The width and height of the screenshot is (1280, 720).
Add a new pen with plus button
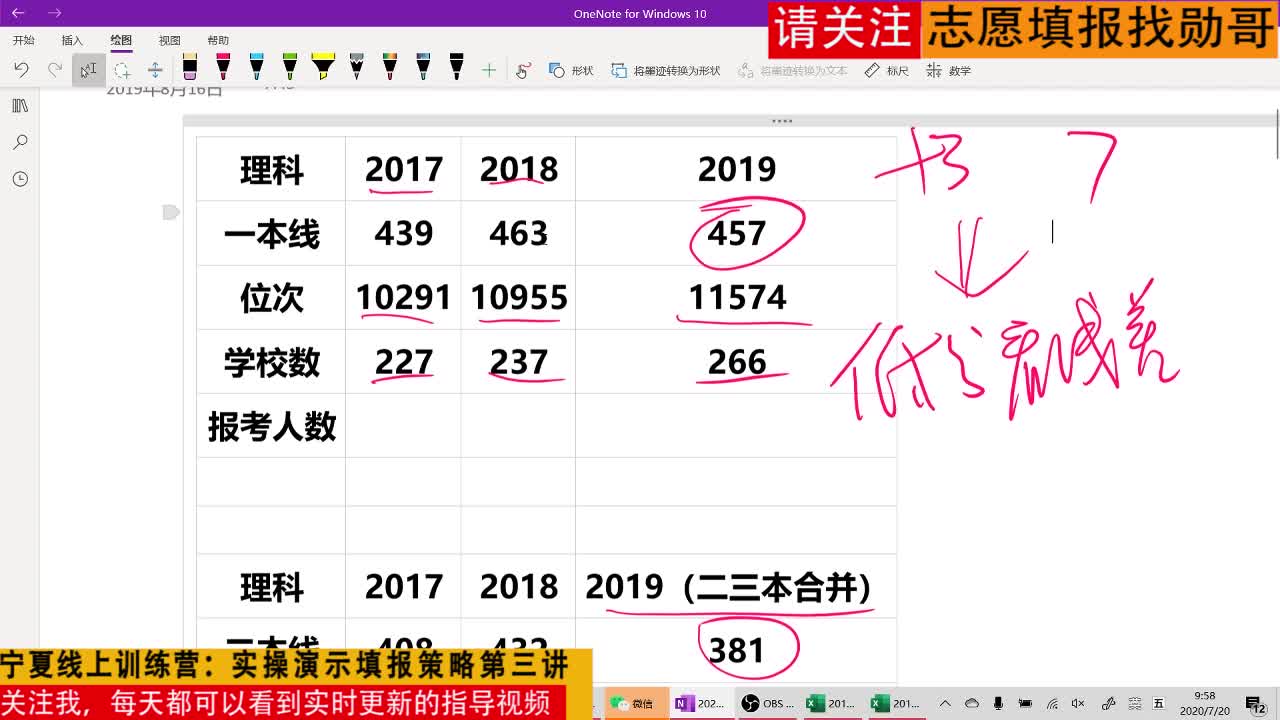[x=489, y=70]
